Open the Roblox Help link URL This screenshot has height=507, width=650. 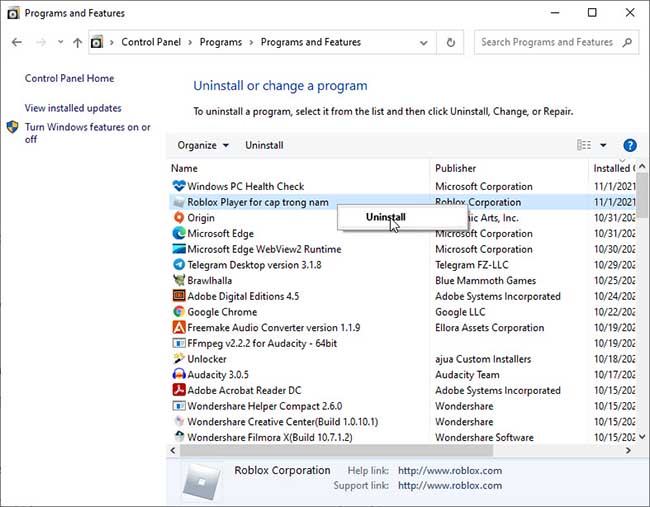click(x=450, y=471)
